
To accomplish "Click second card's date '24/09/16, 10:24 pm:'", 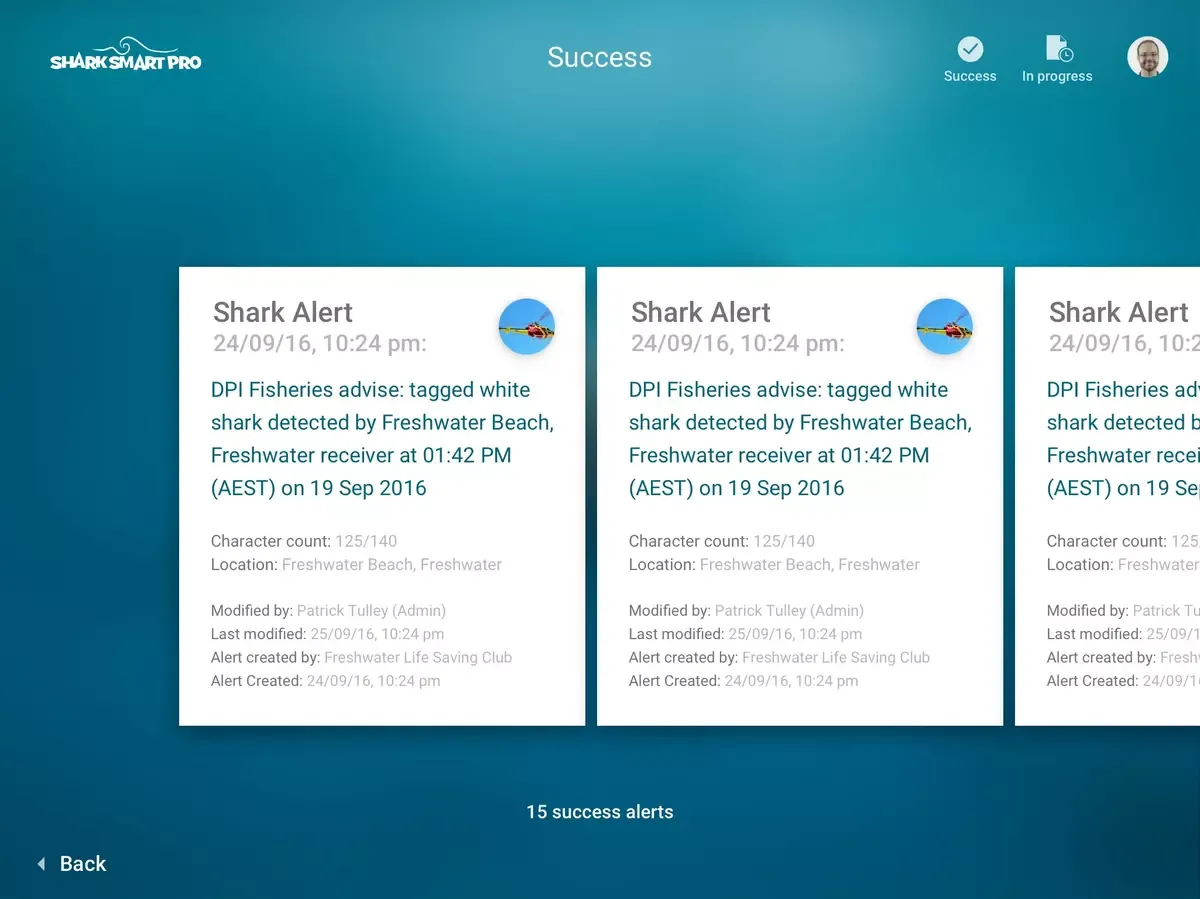I will (x=738, y=344).
